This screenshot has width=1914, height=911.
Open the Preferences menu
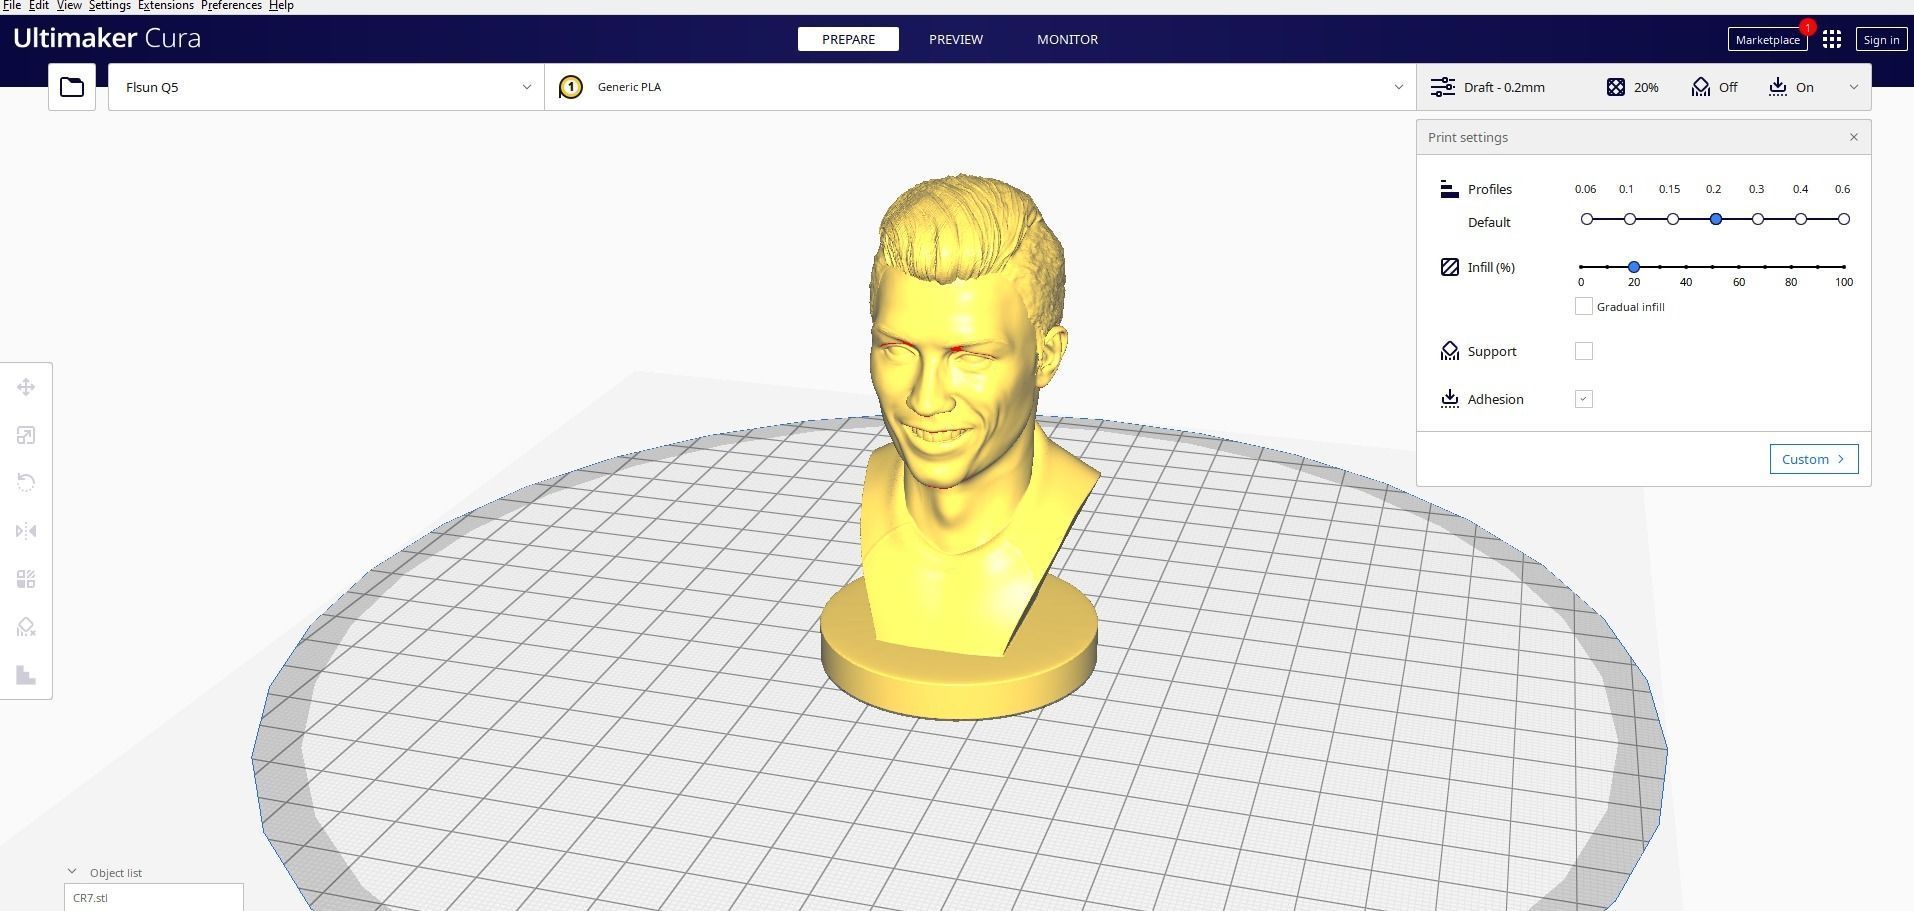point(231,6)
